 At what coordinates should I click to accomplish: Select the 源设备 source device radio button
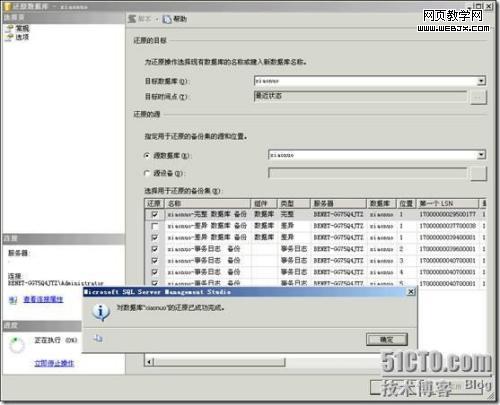click(147, 173)
